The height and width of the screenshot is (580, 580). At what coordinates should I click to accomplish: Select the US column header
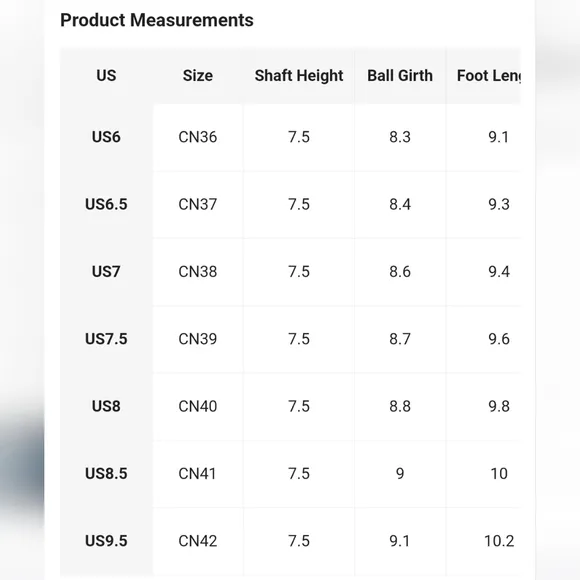tap(106, 75)
